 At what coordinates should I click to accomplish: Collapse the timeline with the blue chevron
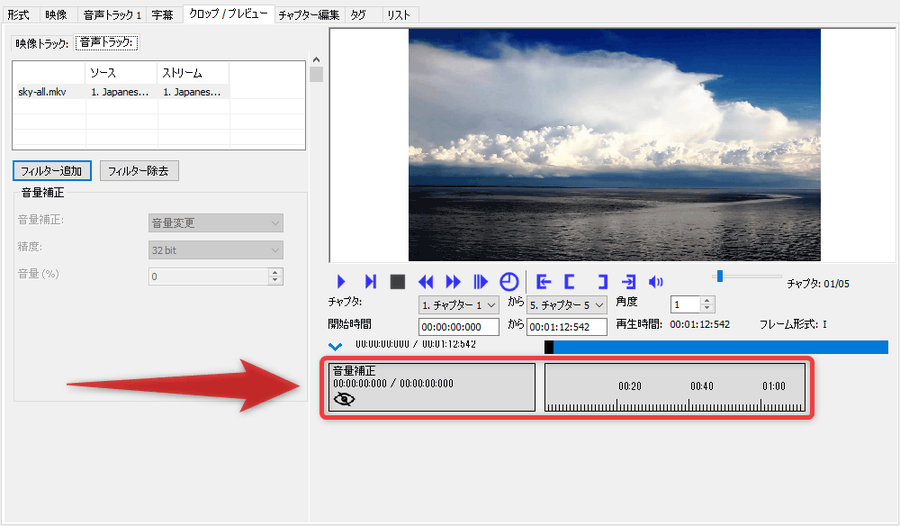pyautogui.click(x=335, y=346)
